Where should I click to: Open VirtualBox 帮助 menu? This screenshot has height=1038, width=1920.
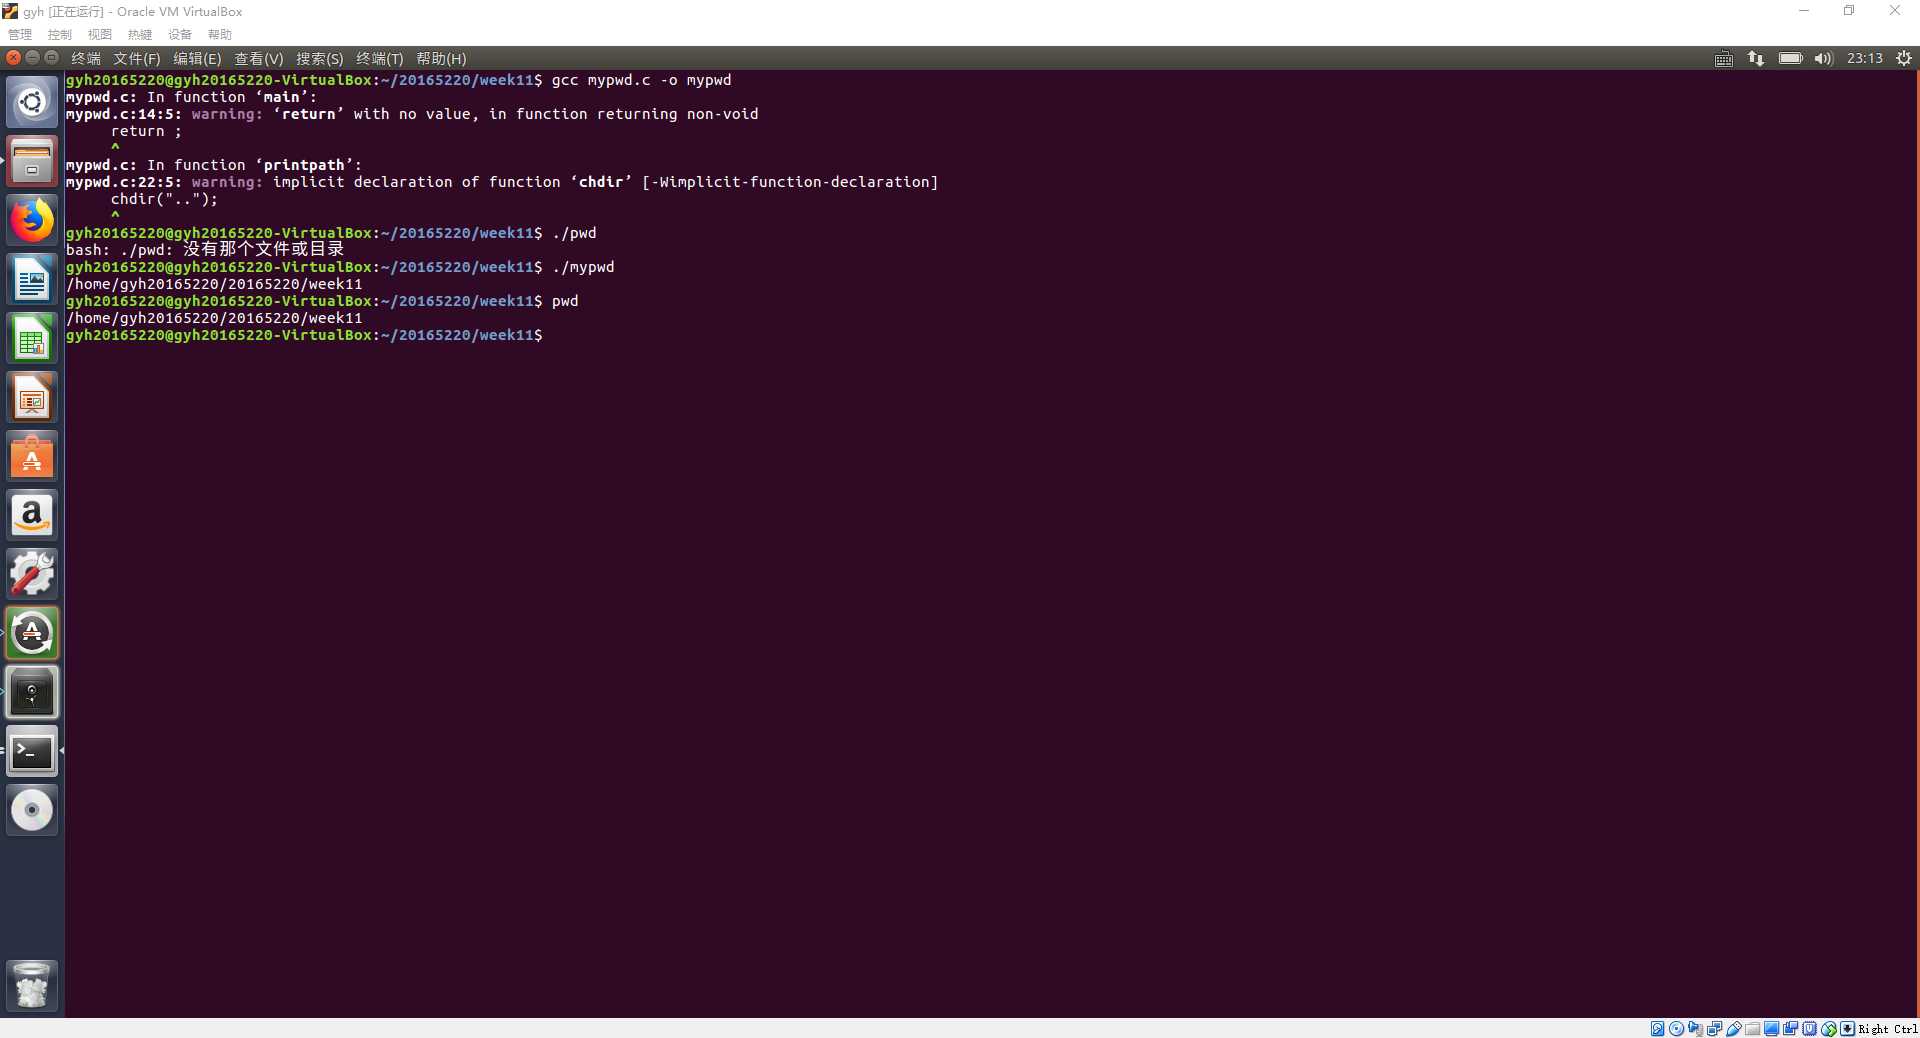[220, 35]
